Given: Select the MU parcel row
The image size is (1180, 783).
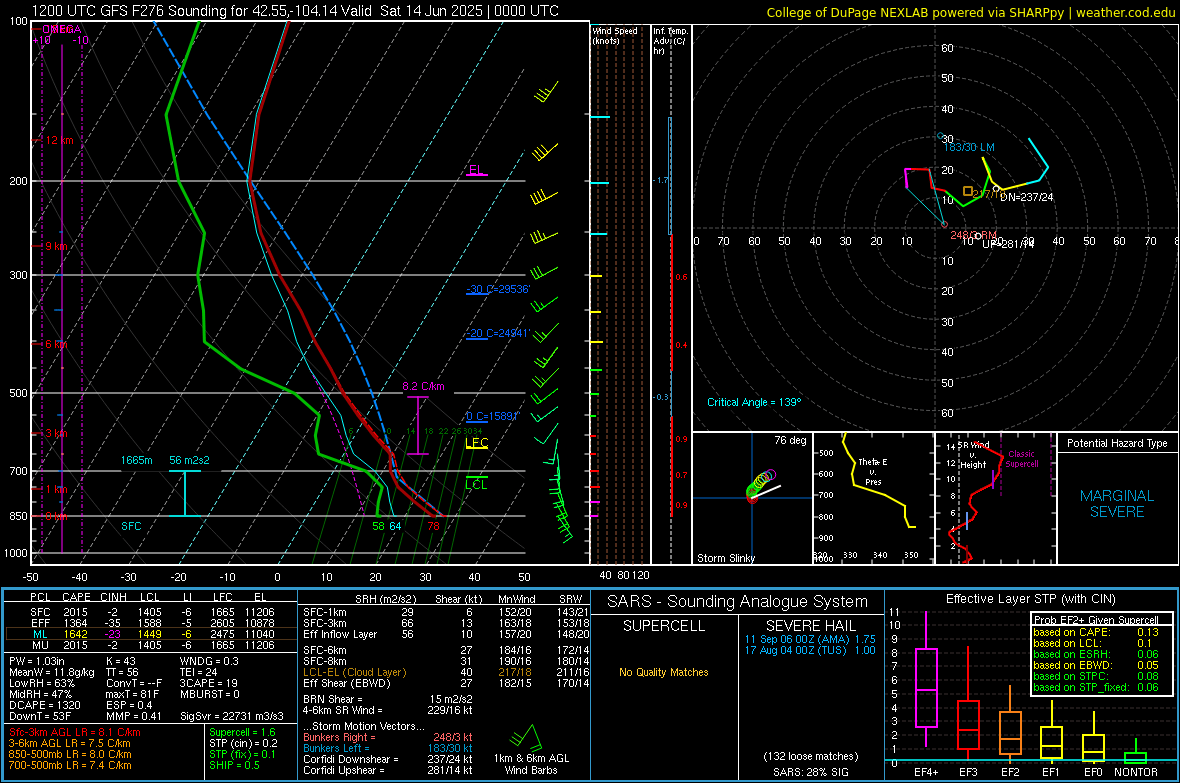Looking at the screenshot, I should [149, 645].
